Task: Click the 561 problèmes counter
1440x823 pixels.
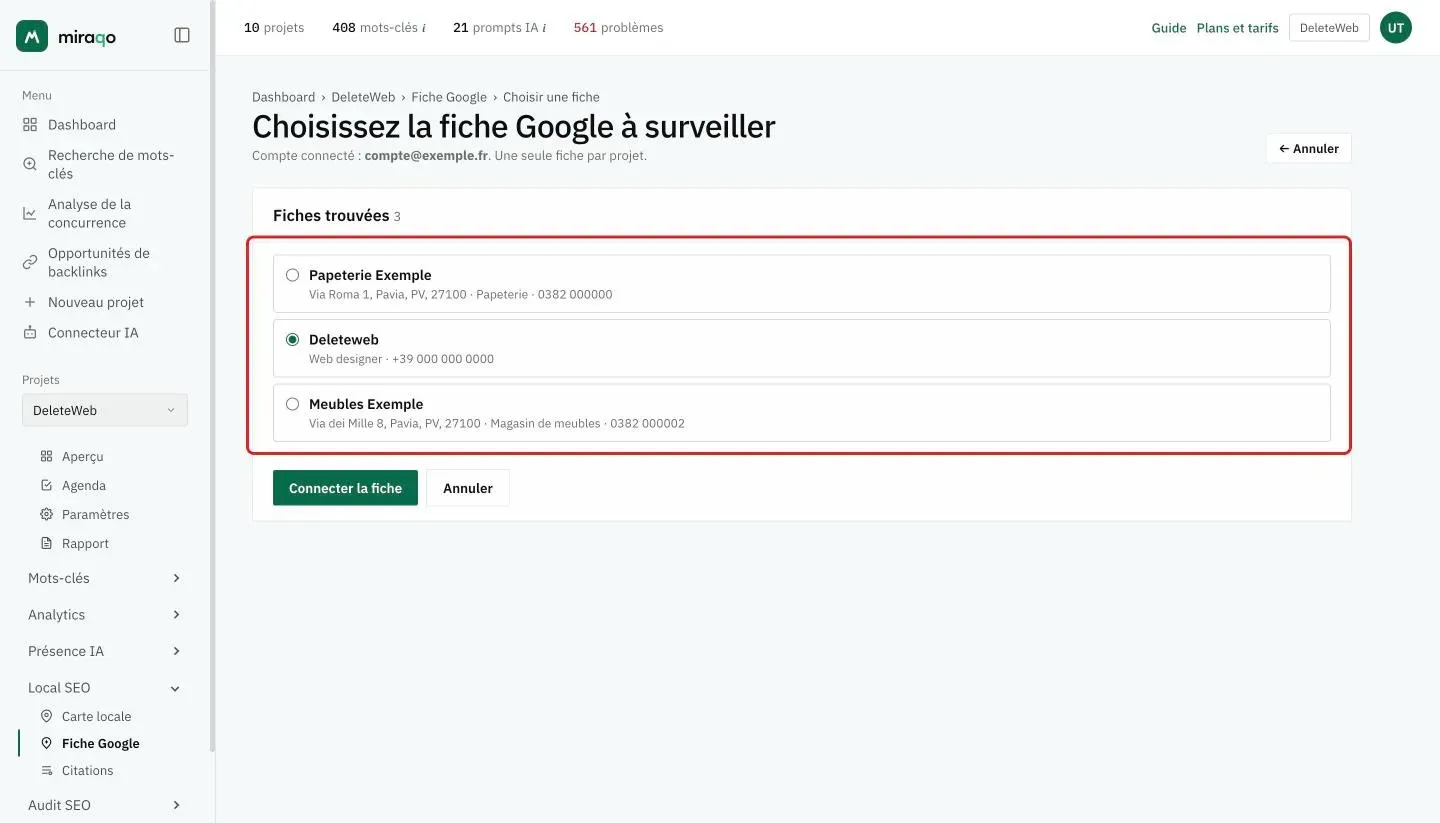Action: pyautogui.click(x=618, y=28)
